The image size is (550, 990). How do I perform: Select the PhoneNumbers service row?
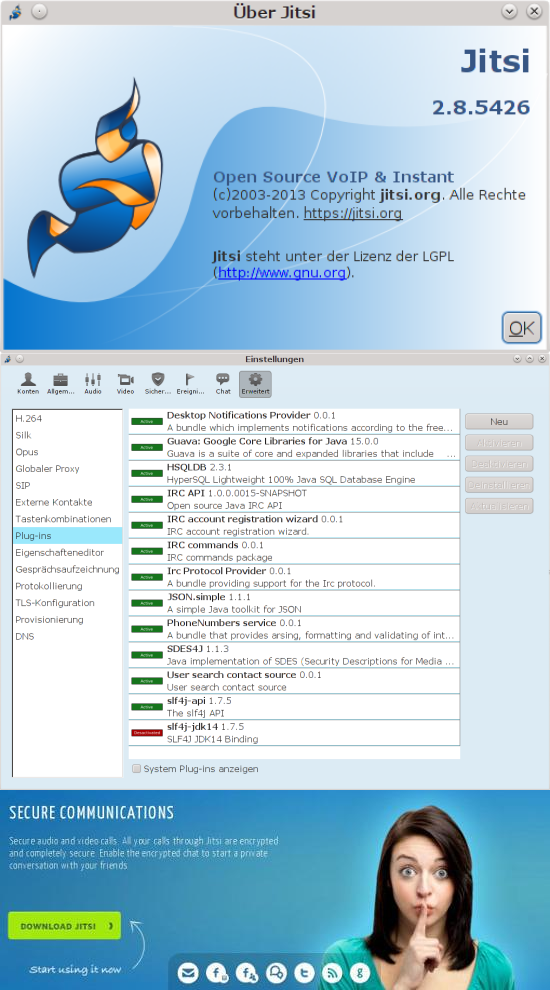[x=294, y=628]
